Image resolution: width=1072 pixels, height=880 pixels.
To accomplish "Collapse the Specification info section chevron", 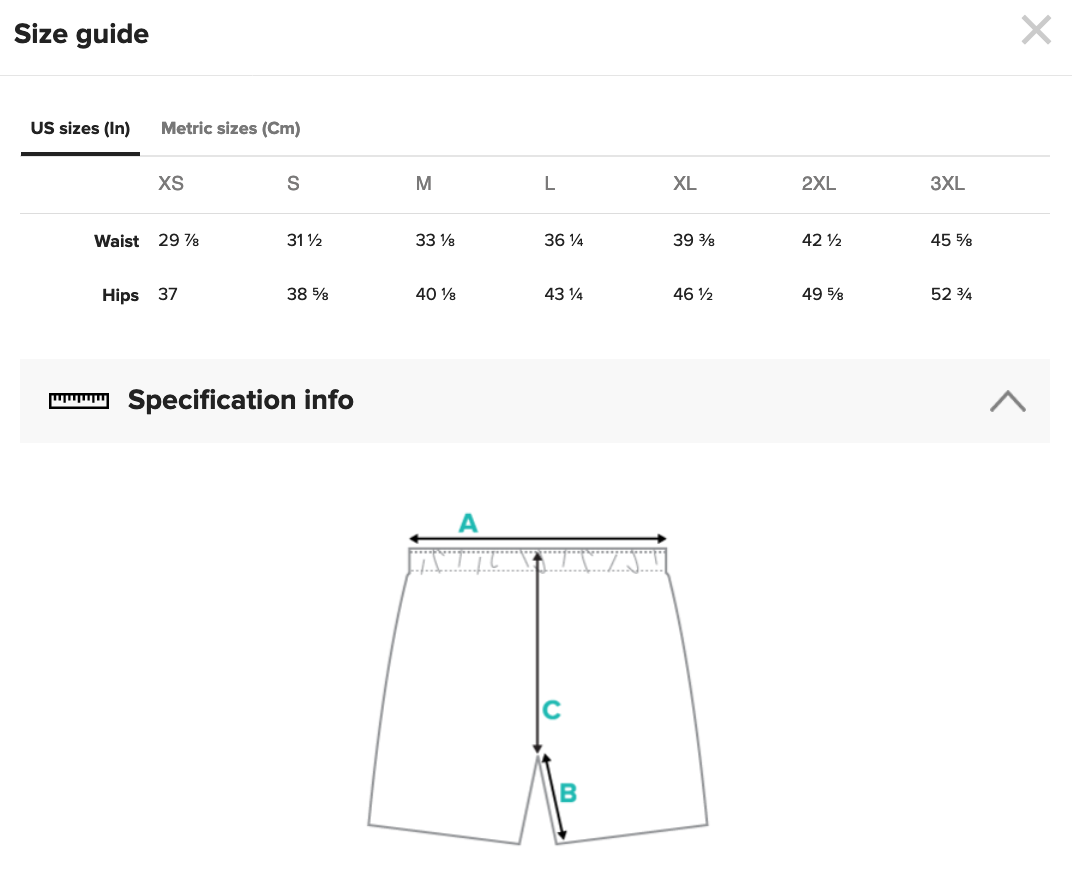I will [x=1008, y=401].
